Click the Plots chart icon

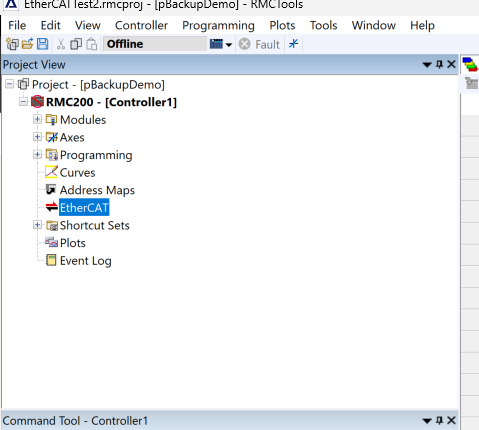pos(51,242)
